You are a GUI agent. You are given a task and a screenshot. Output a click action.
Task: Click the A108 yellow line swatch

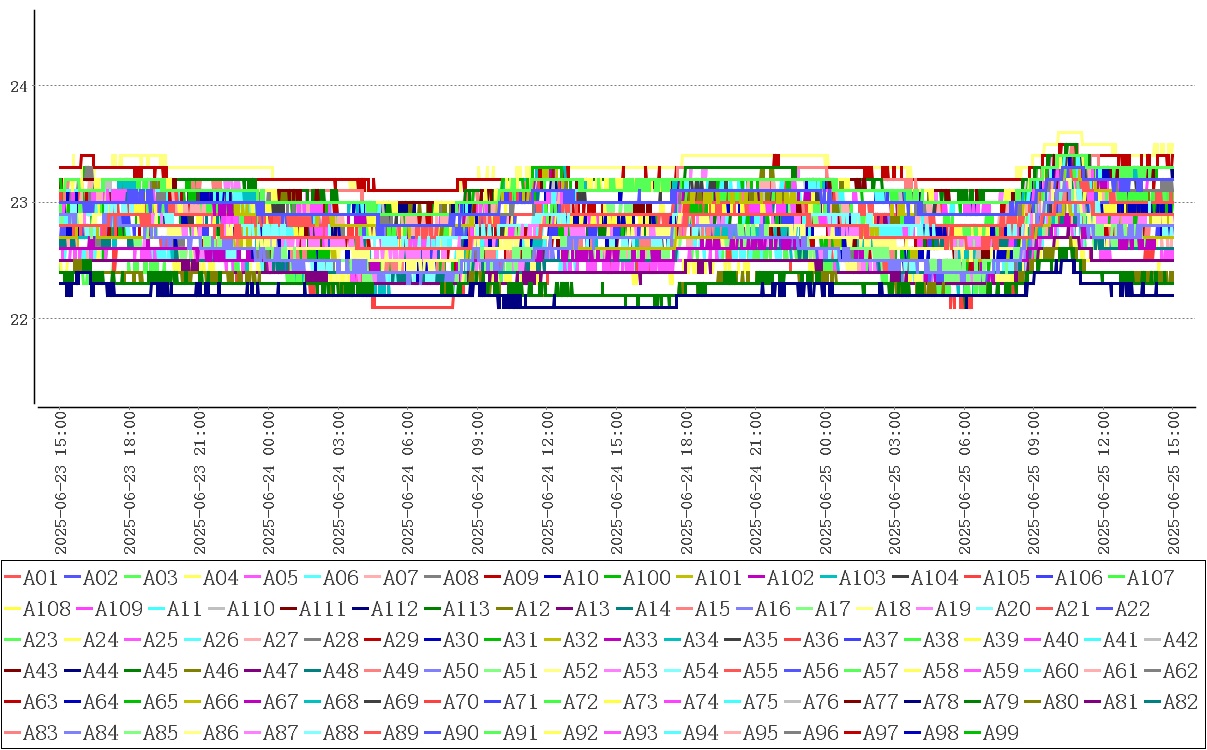12,609
